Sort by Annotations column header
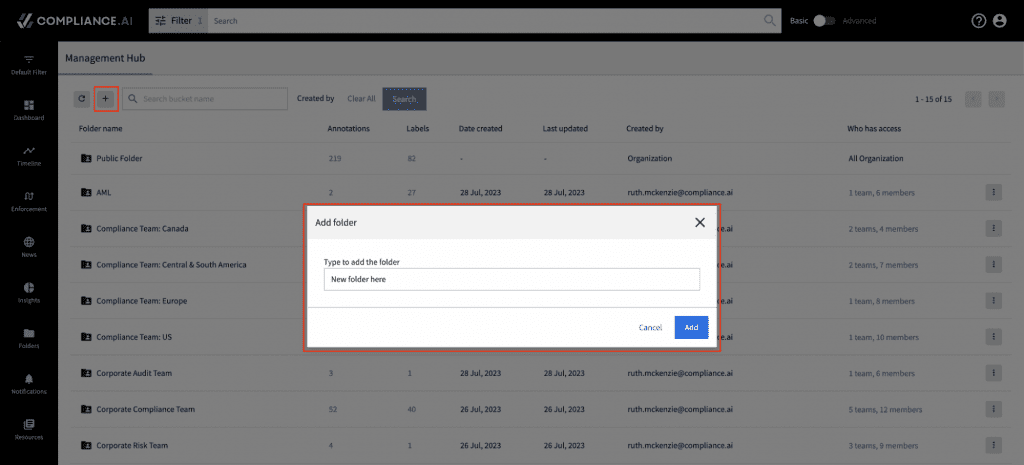 point(349,129)
